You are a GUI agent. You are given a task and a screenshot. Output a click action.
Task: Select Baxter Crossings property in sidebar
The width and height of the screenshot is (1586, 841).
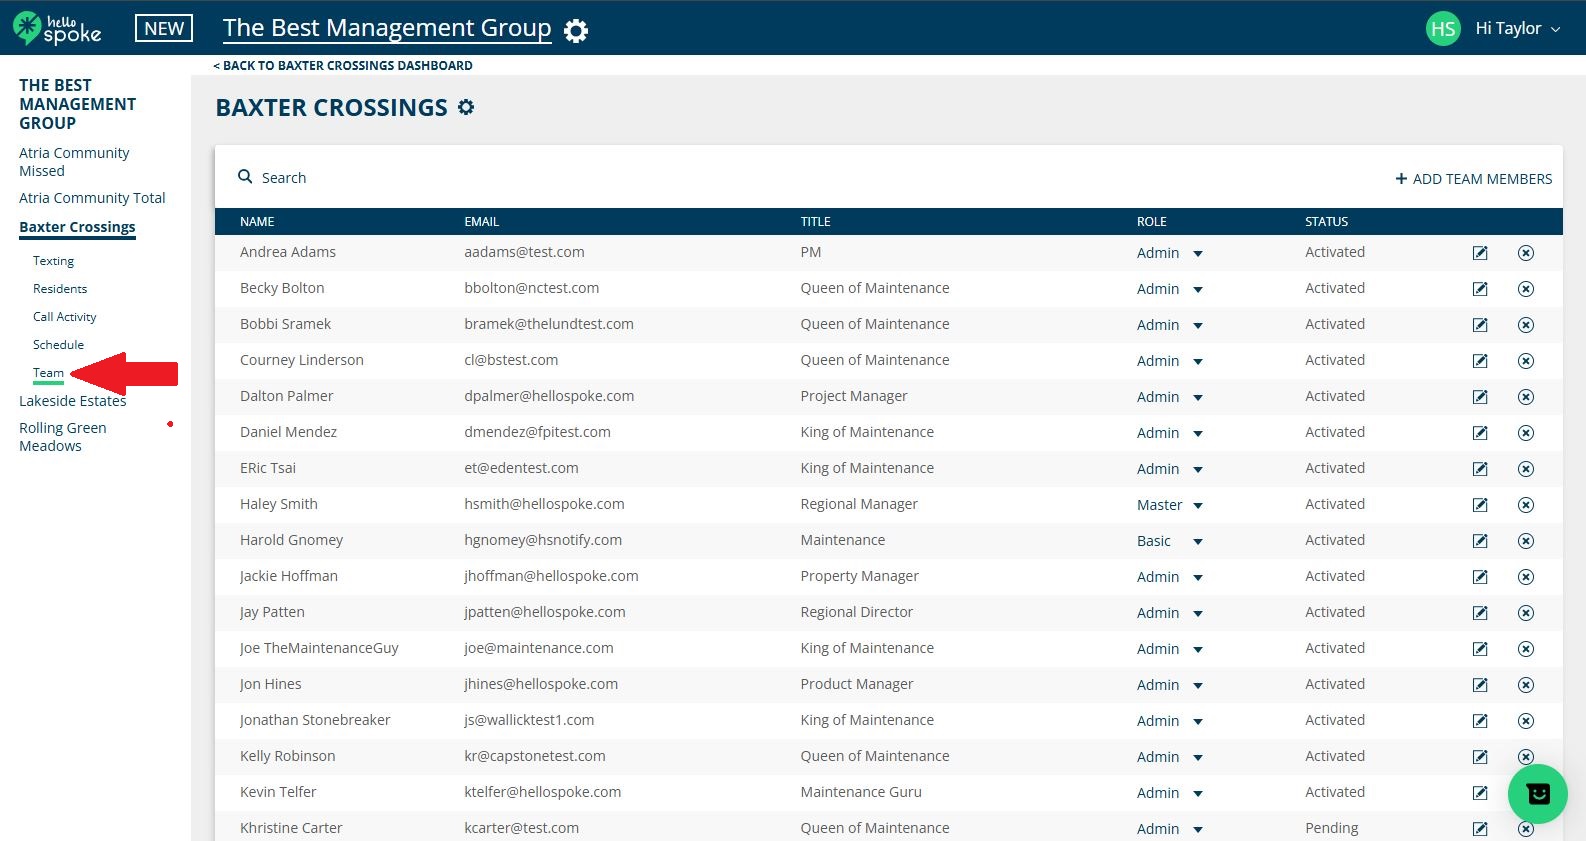point(77,227)
